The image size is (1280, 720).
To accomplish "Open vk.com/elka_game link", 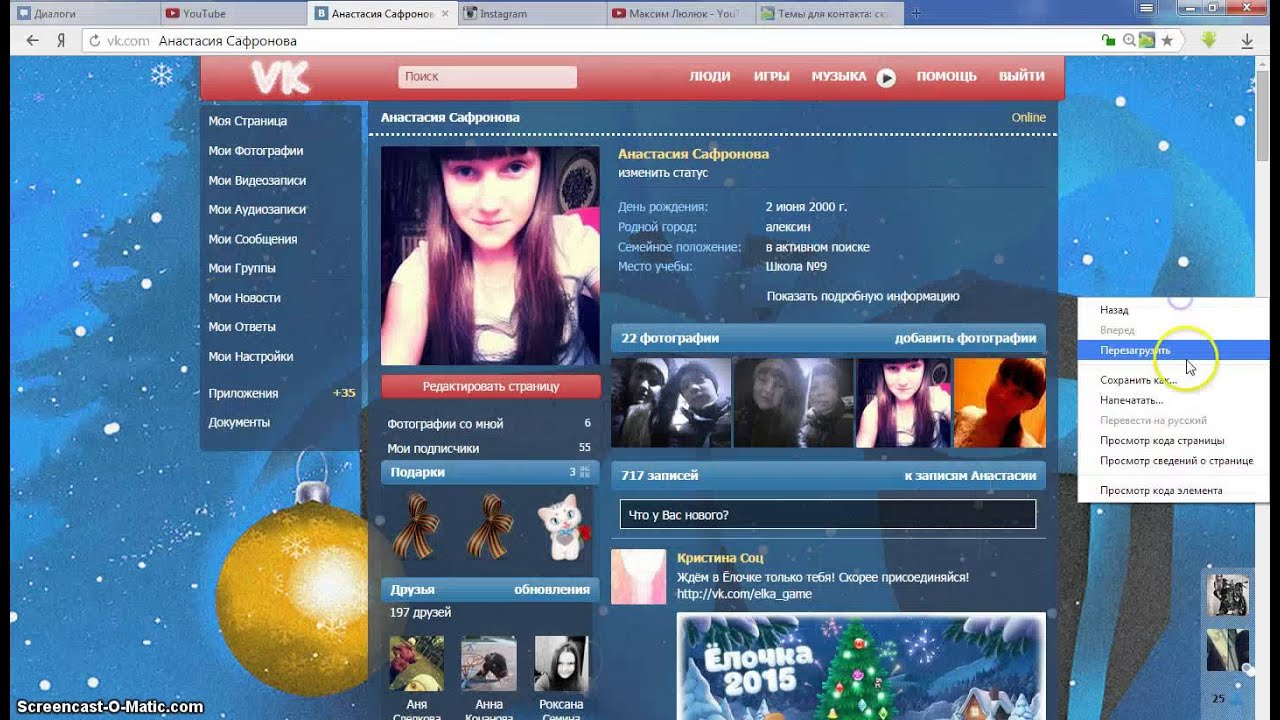I will click(x=744, y=594).
